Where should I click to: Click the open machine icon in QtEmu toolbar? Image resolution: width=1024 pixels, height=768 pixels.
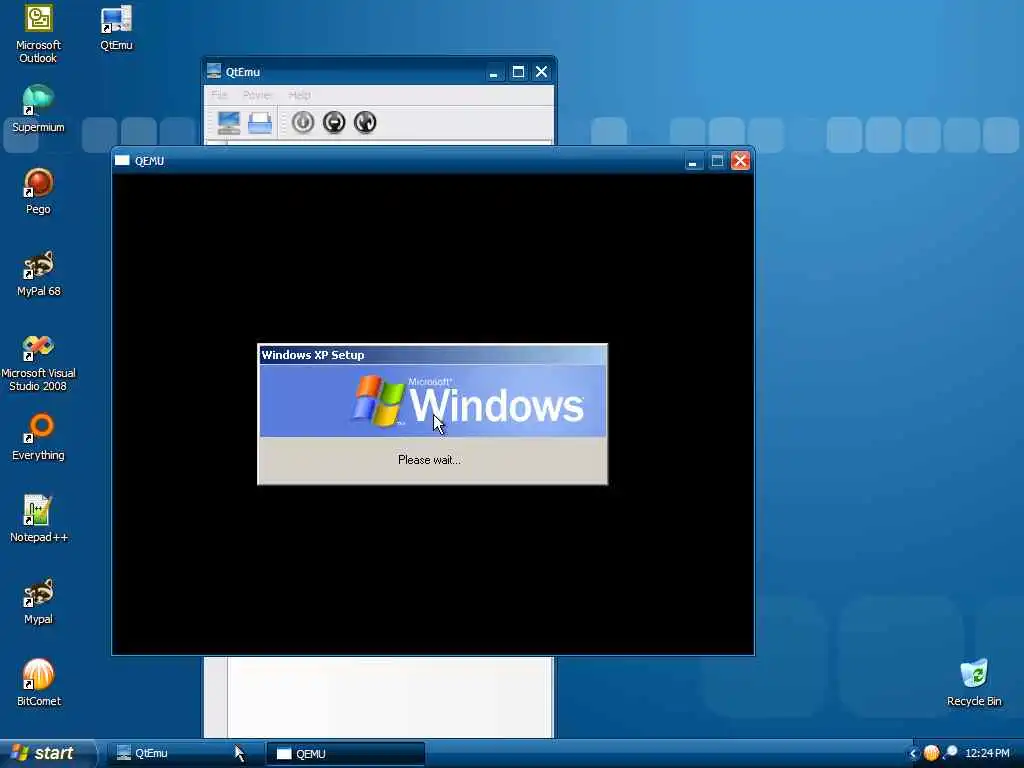click(260, 123)
